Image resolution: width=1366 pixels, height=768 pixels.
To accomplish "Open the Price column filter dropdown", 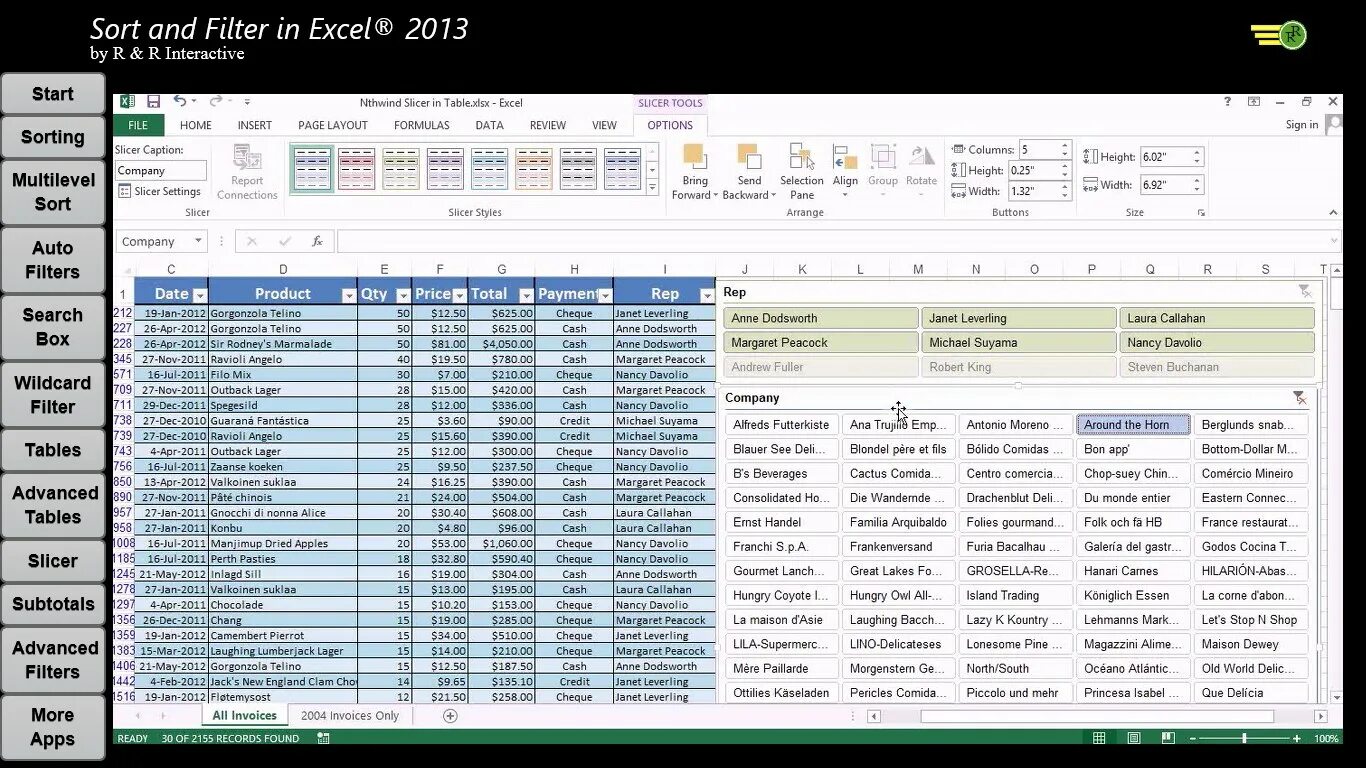I will point(460,295).
